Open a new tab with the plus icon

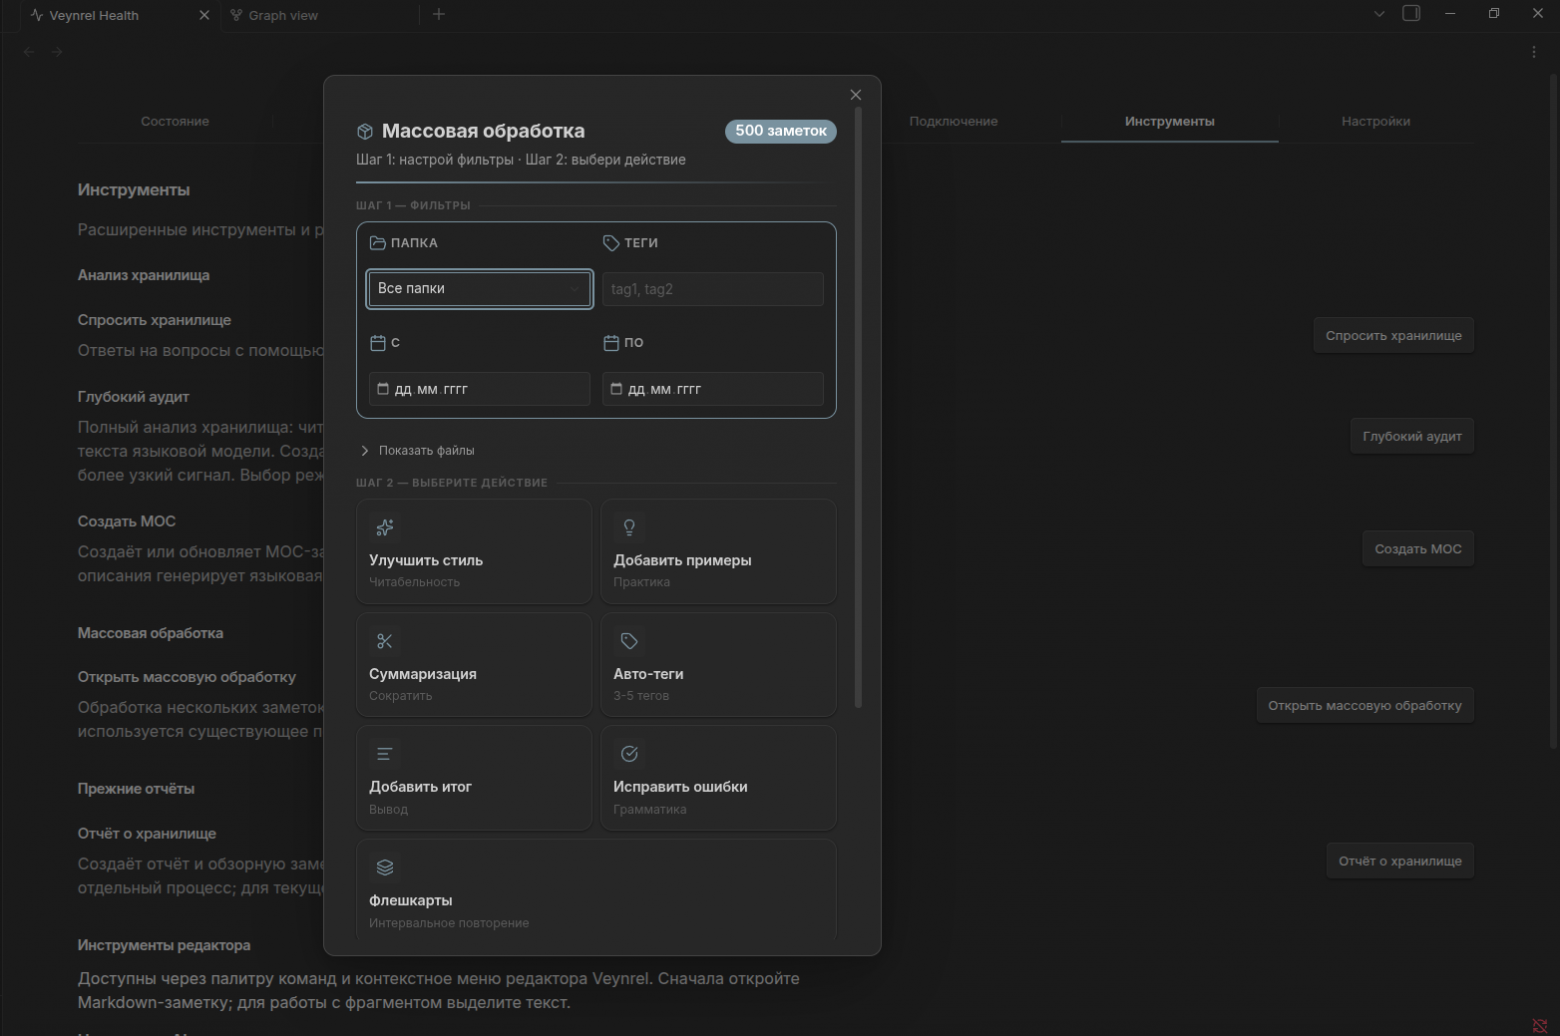pyautogui.click(x=438, y=14)
